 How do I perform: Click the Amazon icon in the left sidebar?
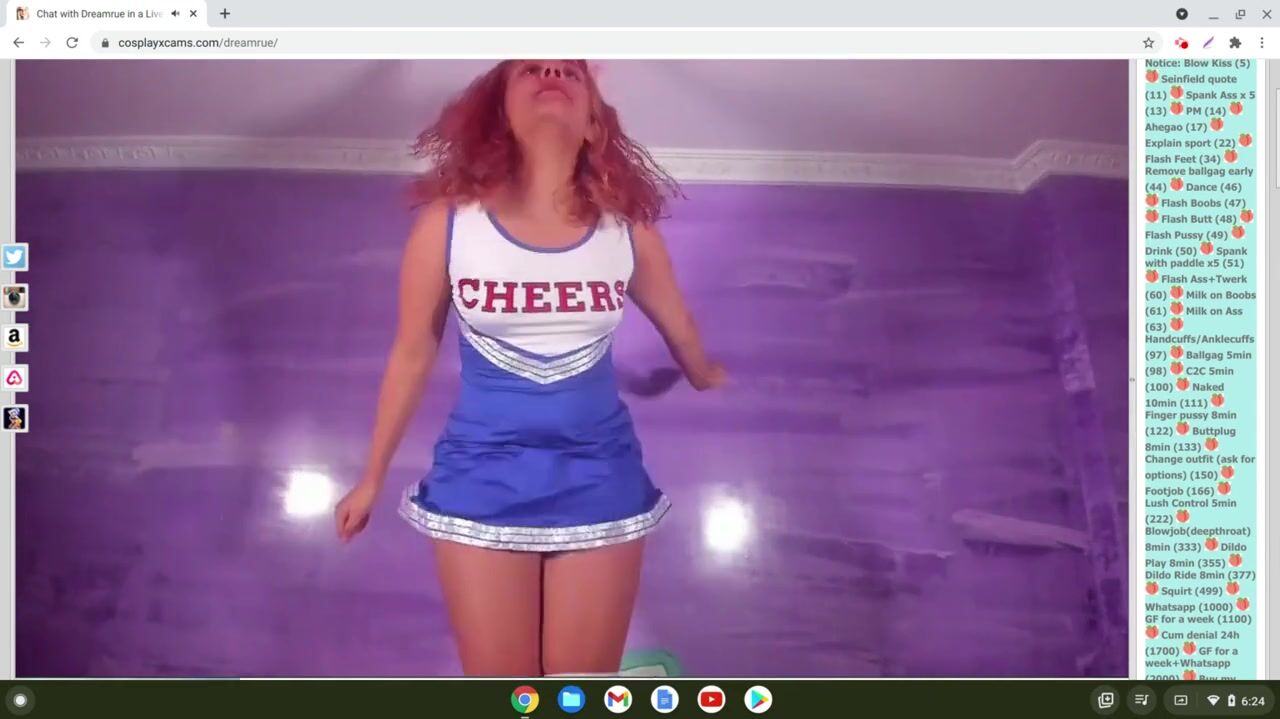coord(14,338)
